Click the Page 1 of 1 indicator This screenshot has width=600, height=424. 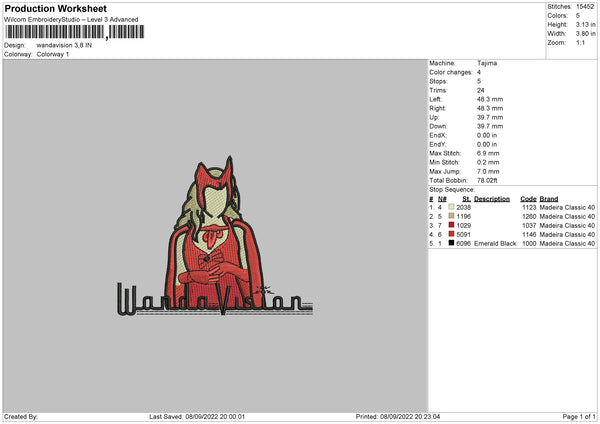coord(579,416)
